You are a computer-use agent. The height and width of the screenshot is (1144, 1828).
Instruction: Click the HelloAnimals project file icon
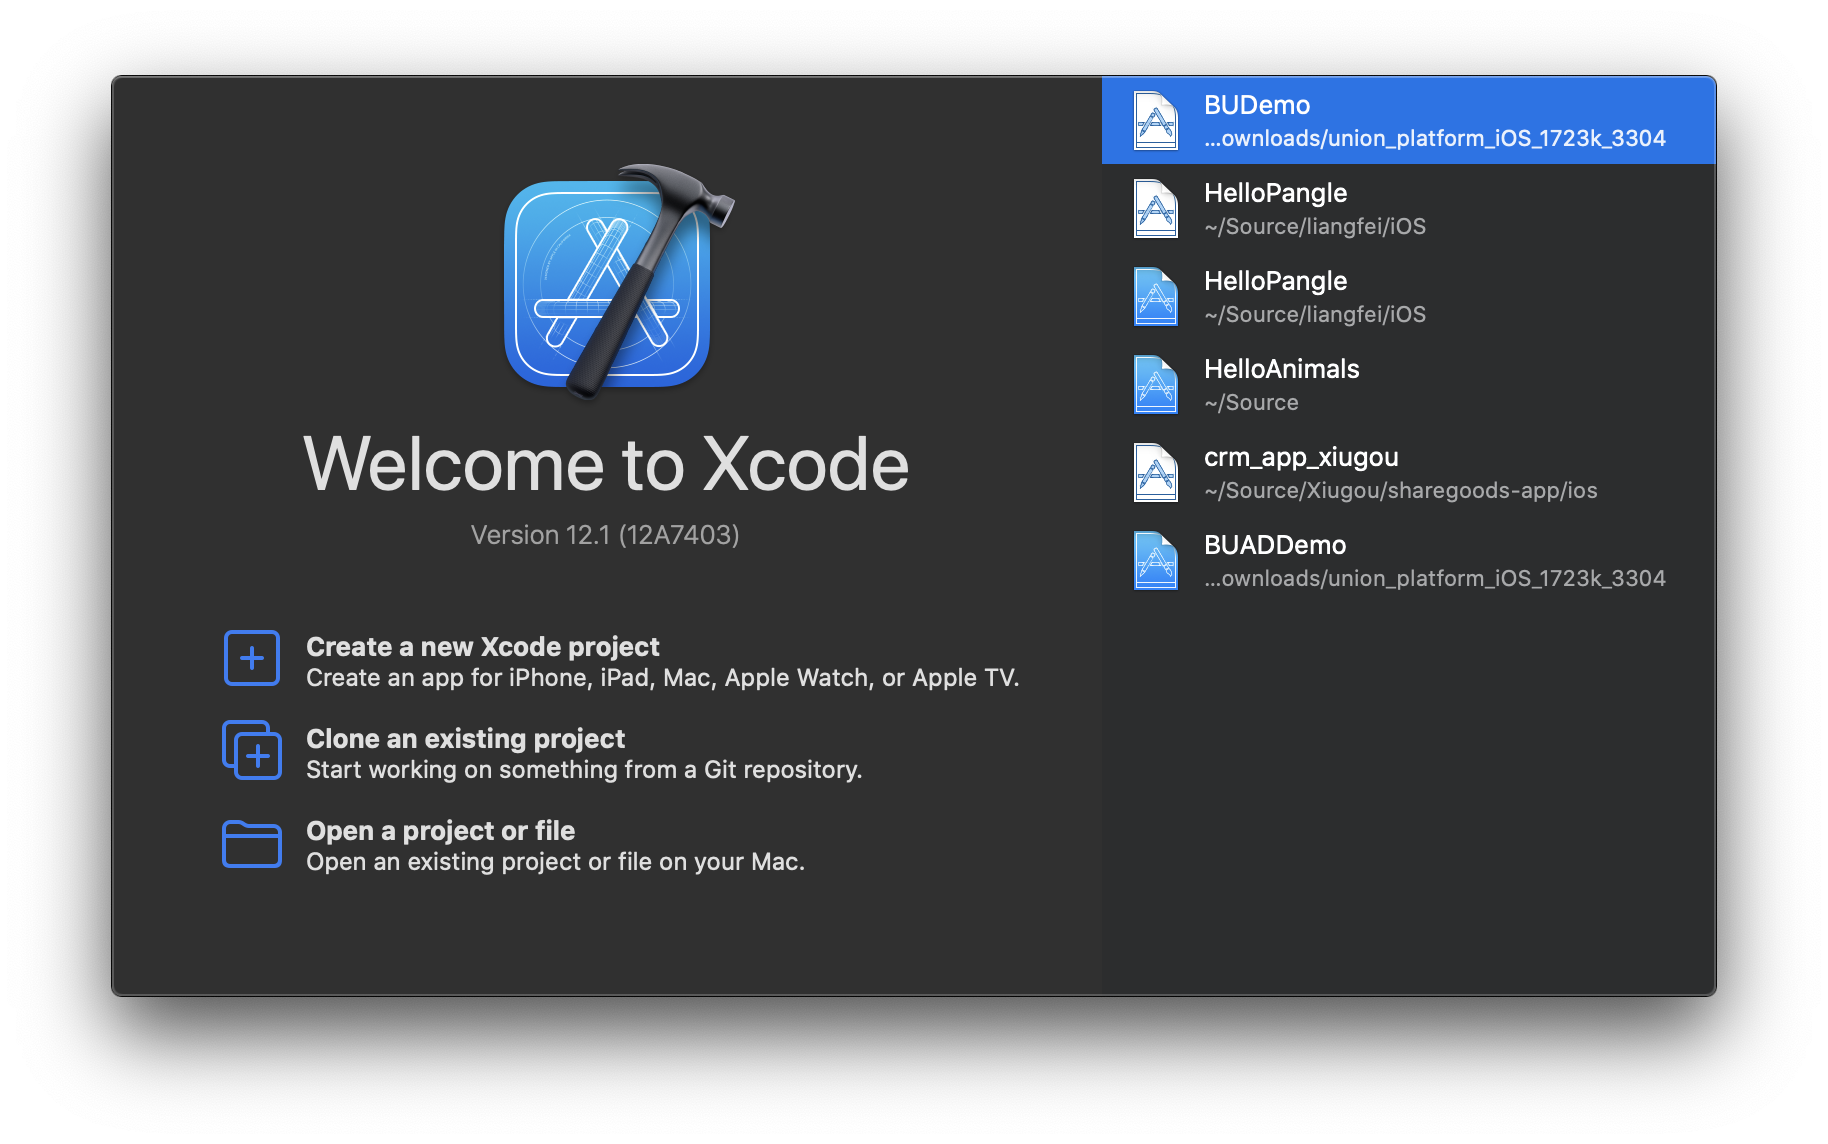click(x=1155, y=385)
